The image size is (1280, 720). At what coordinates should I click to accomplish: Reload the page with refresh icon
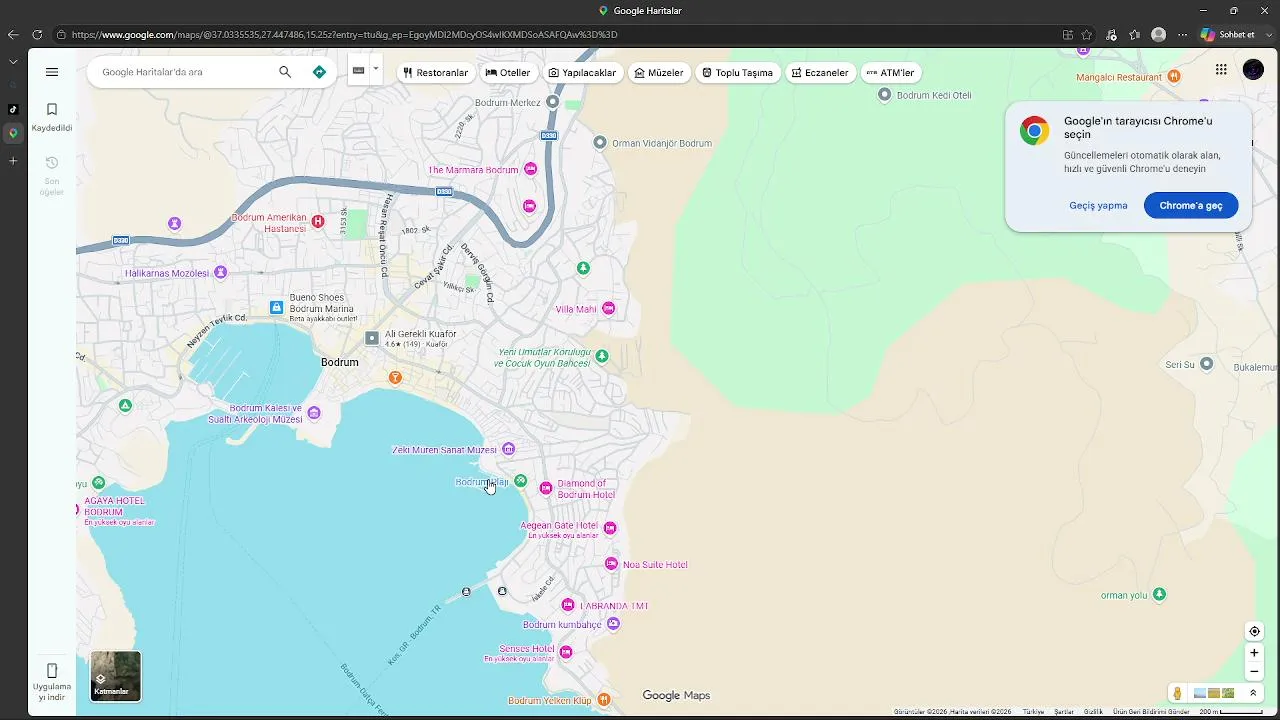[37, 35]
